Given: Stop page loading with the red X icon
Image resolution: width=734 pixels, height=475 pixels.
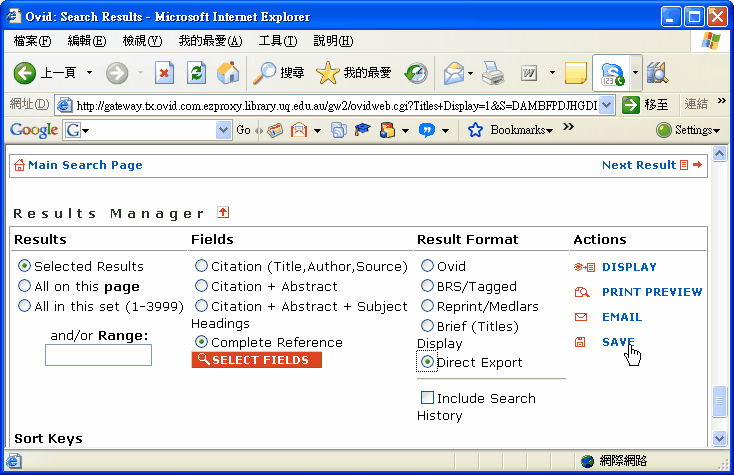Looking at the screenshot, I should click(x=164, y=73).
